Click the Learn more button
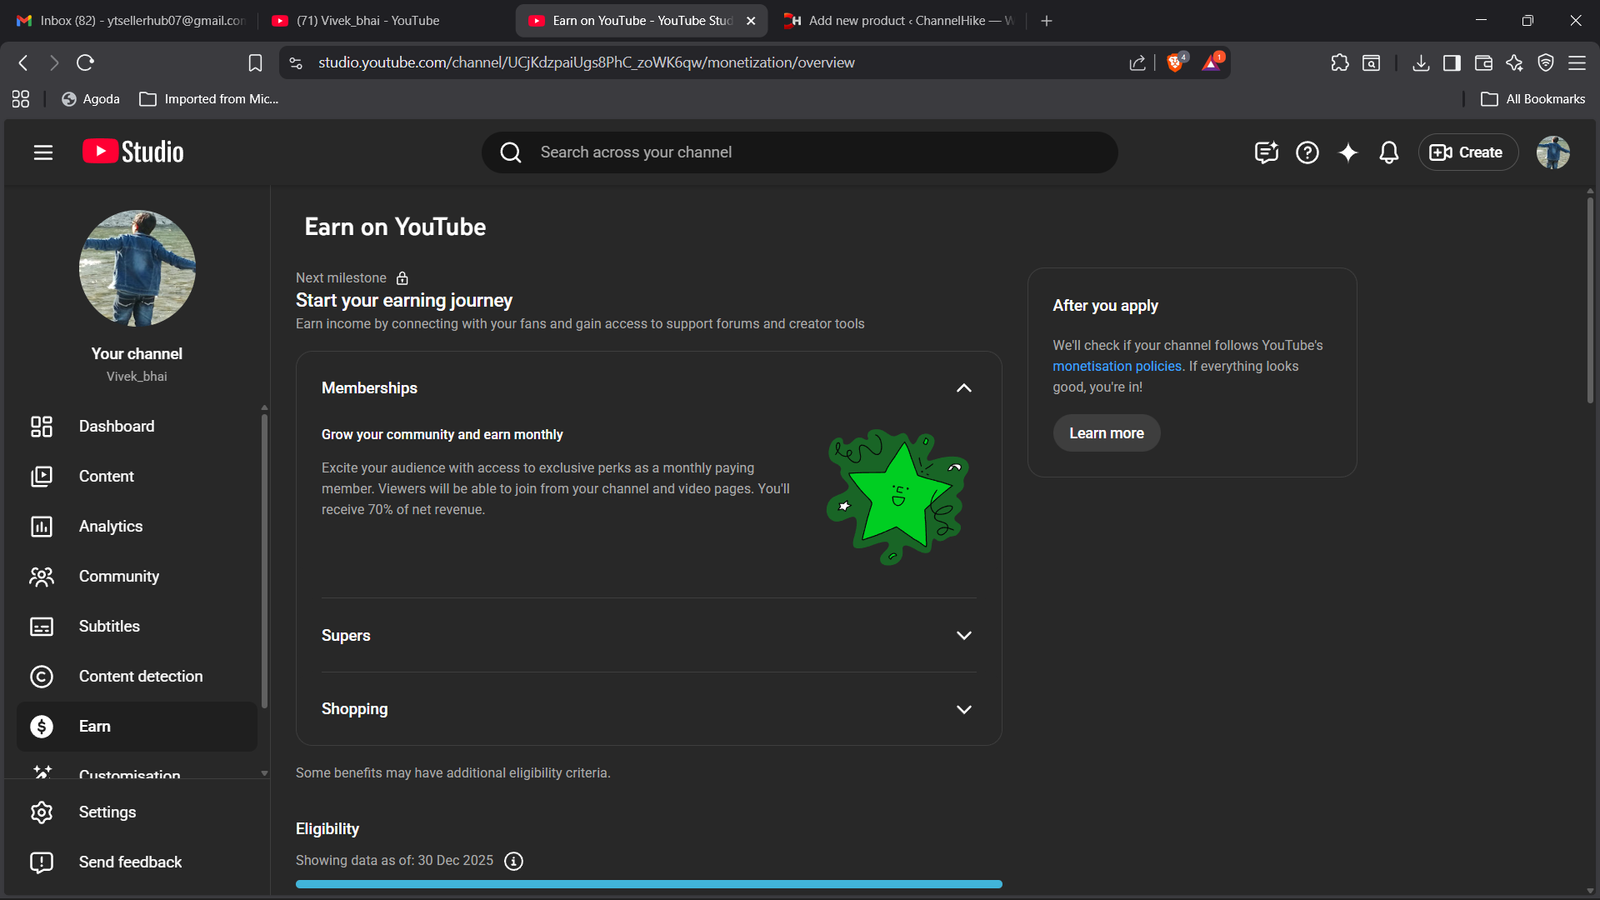1600x900 pixels. coord(1106,433)
